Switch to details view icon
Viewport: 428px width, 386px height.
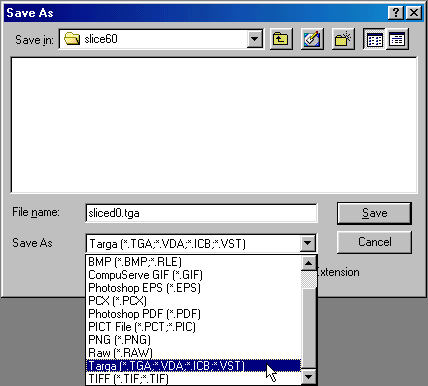click(397, 39)
